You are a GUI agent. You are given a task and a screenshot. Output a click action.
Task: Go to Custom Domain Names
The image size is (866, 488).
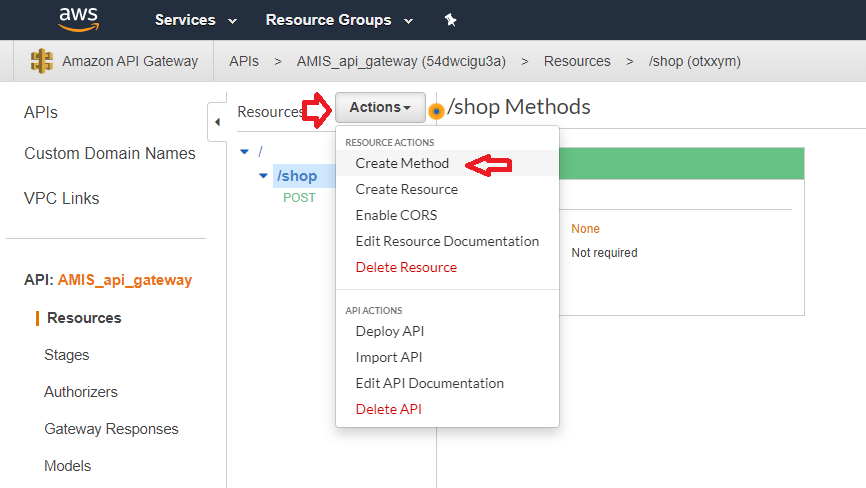point(110,154)
